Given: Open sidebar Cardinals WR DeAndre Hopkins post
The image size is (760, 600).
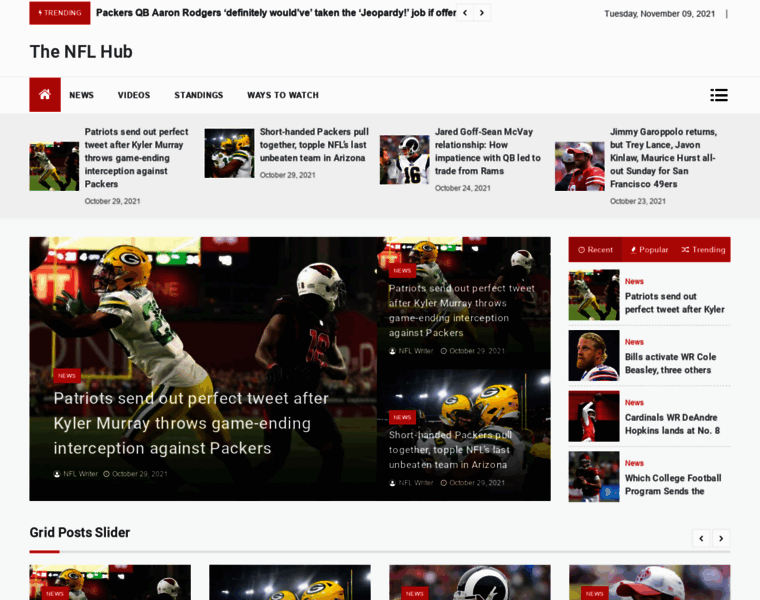Looking at the screenshot, I should 672,424.
